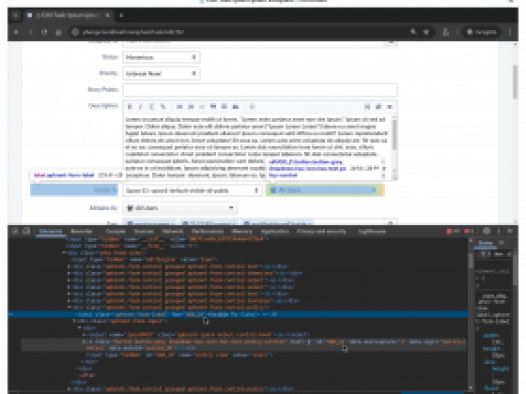Collapse the phui-form-view div node
The width and height of the screenshot is (526, 394).
(x=64, y=252)
